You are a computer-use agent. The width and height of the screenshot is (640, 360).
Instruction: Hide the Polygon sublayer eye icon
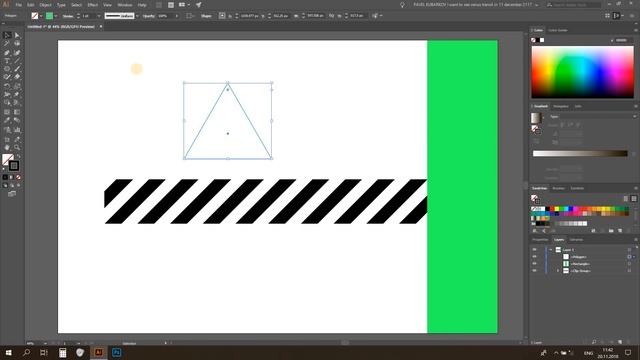pyautogui.click(x=534, y=257)
